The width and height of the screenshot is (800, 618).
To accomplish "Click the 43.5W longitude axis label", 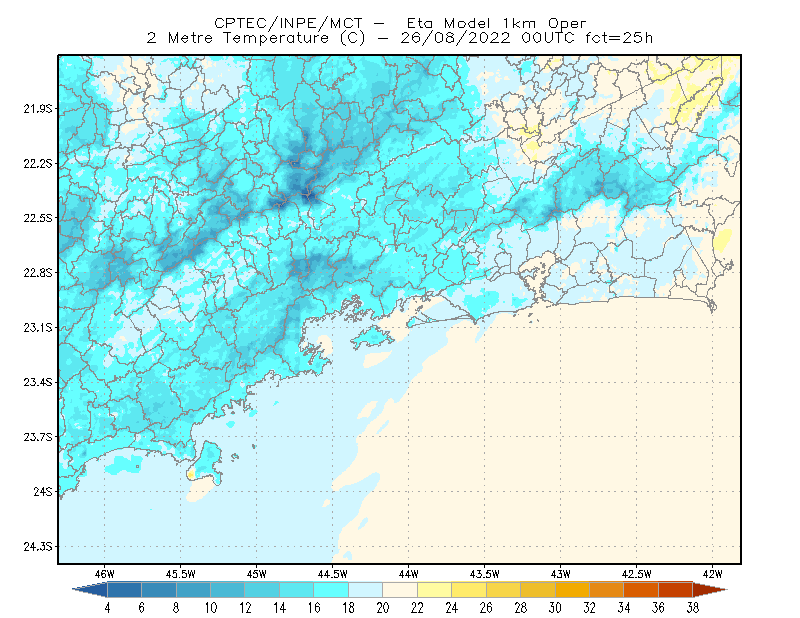I will click(484, 574).
